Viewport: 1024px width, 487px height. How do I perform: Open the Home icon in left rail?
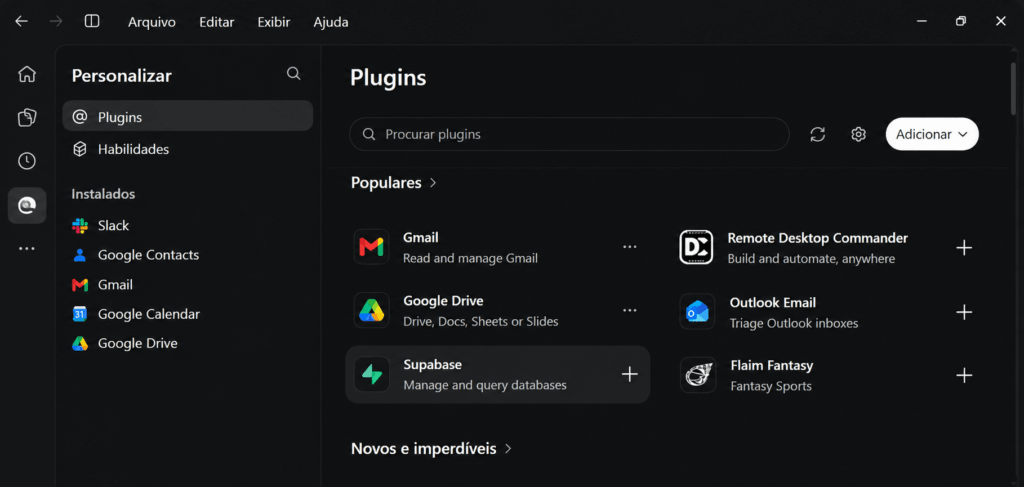[27, 74]
